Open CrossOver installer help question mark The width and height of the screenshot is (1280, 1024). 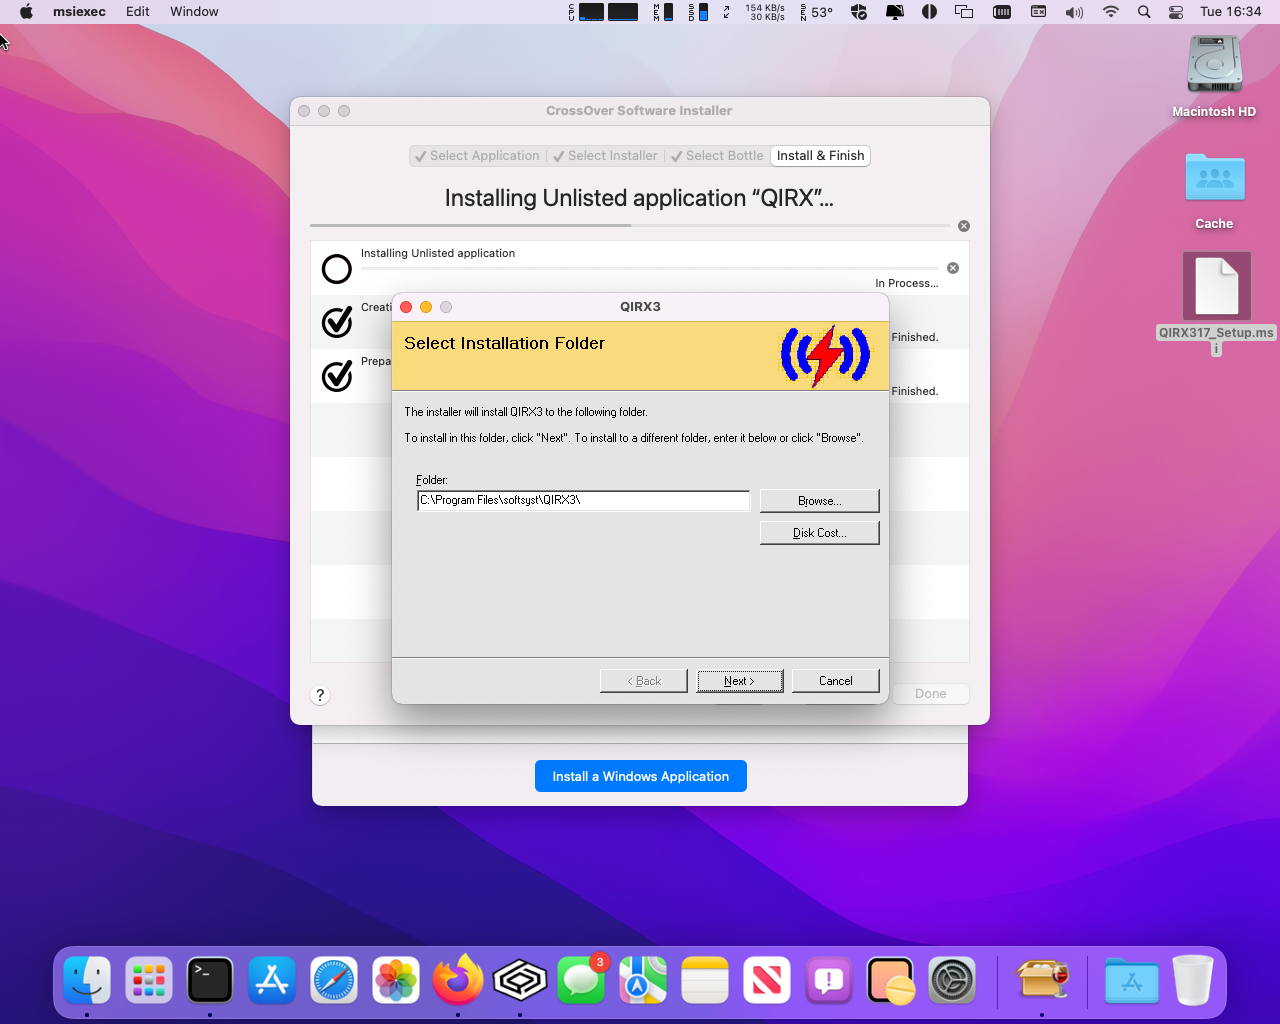click(320, 695)
